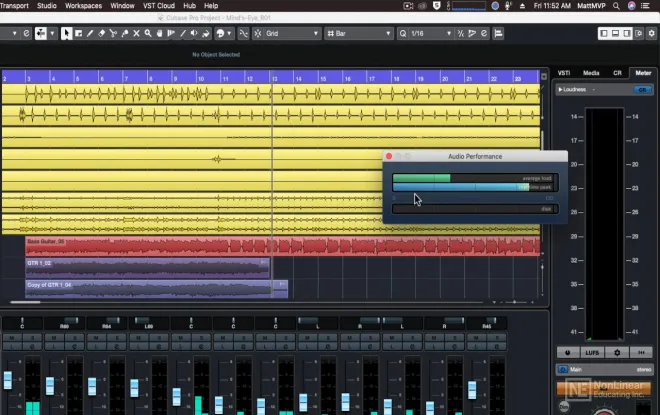660x415 pixels.
Task: Open macOS Spotlight search
Action: click(616, 6)
